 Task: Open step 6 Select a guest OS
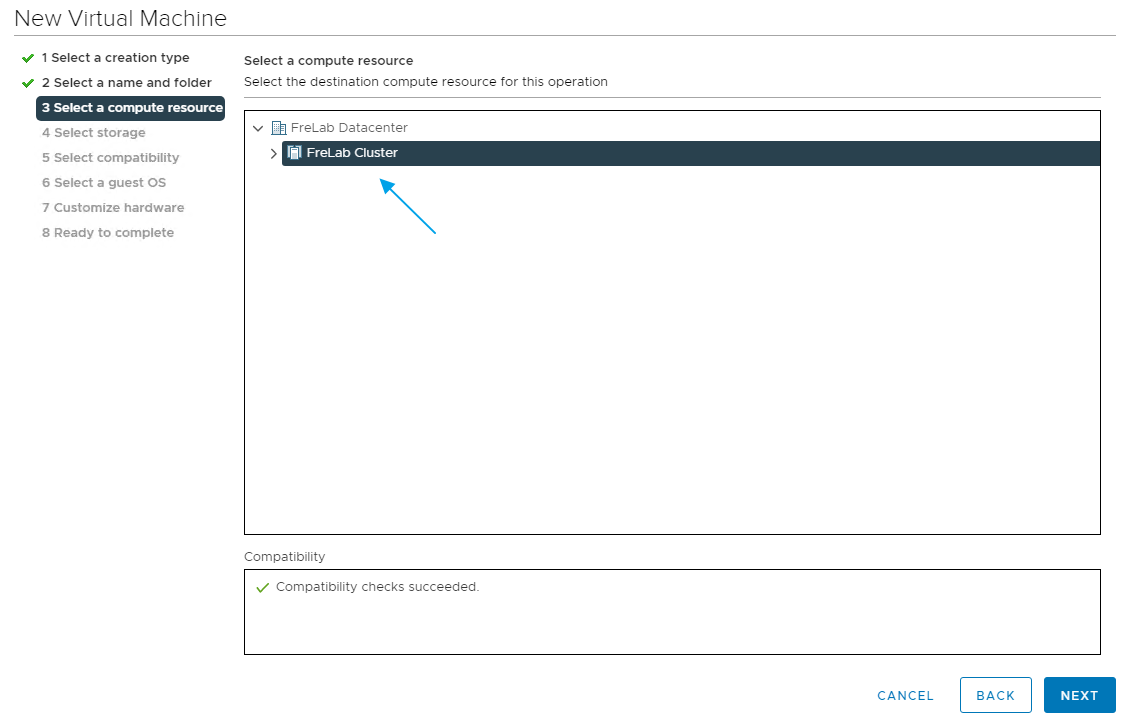pos(104,183)
